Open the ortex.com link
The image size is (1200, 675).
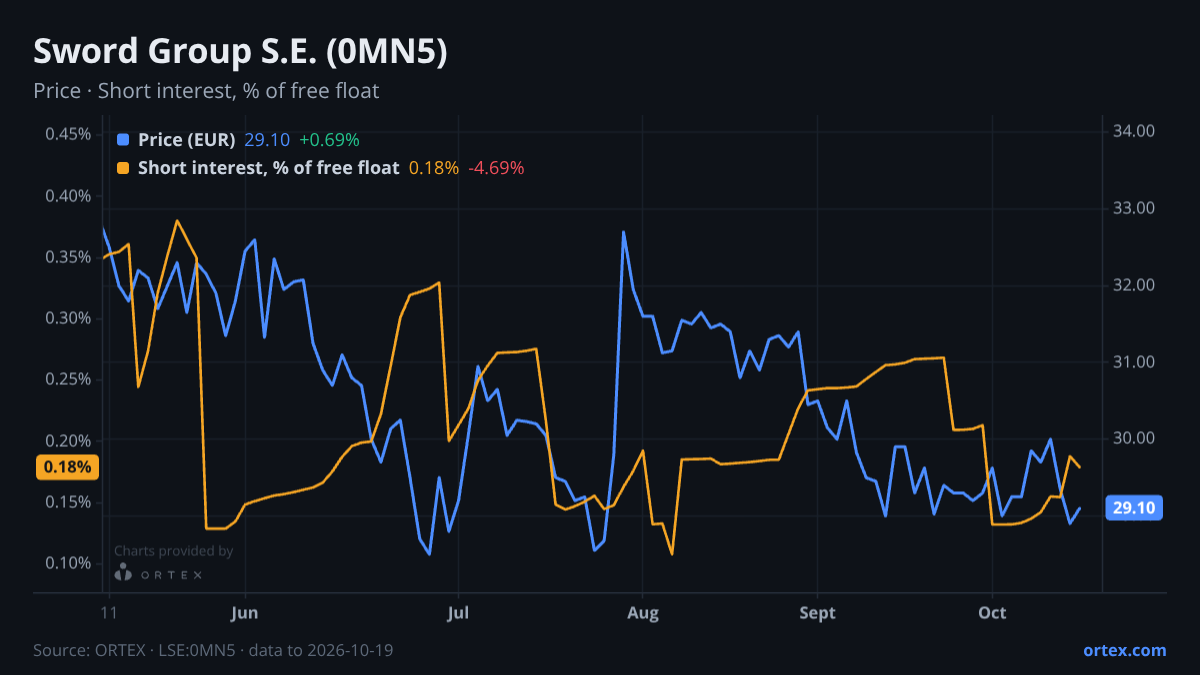pyautogui.click(x=1124, y=650)
